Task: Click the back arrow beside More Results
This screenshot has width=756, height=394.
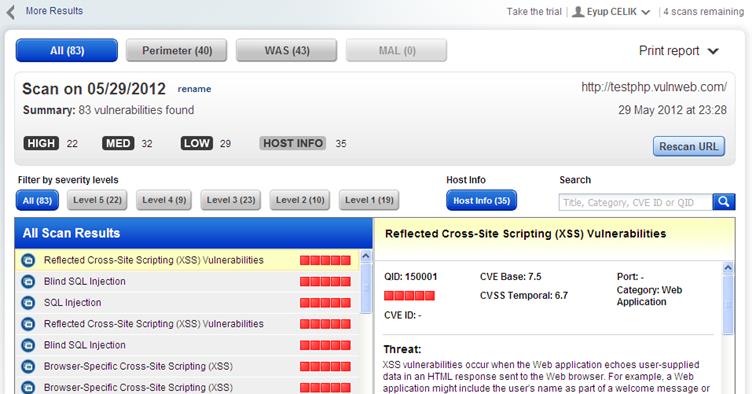Action: [x=11, y=12]
